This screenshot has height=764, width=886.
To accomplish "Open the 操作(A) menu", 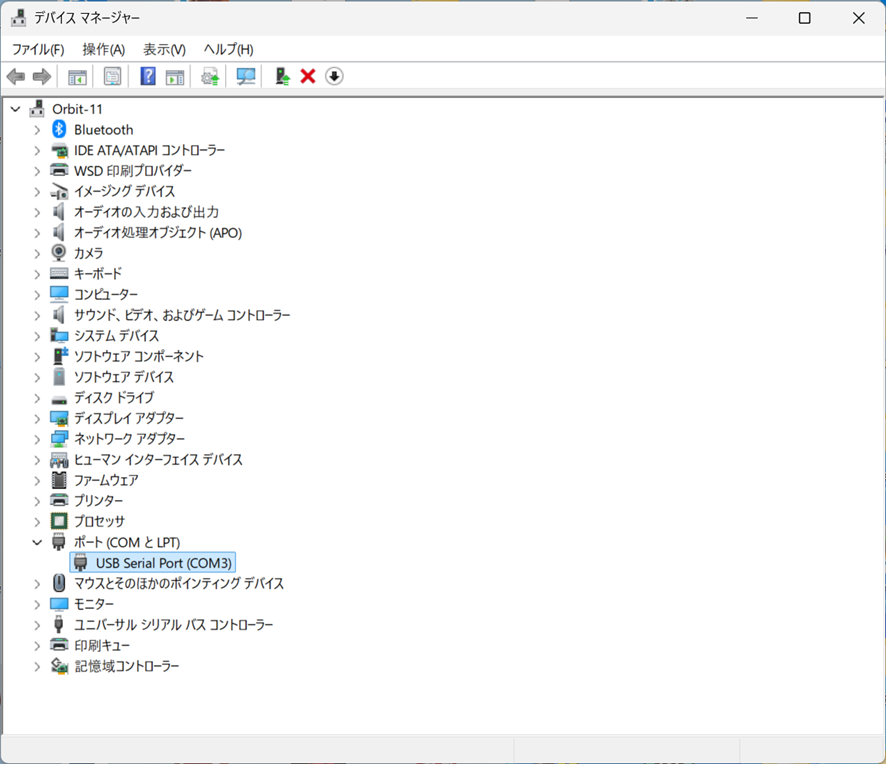I will click(x=103, y=49).
